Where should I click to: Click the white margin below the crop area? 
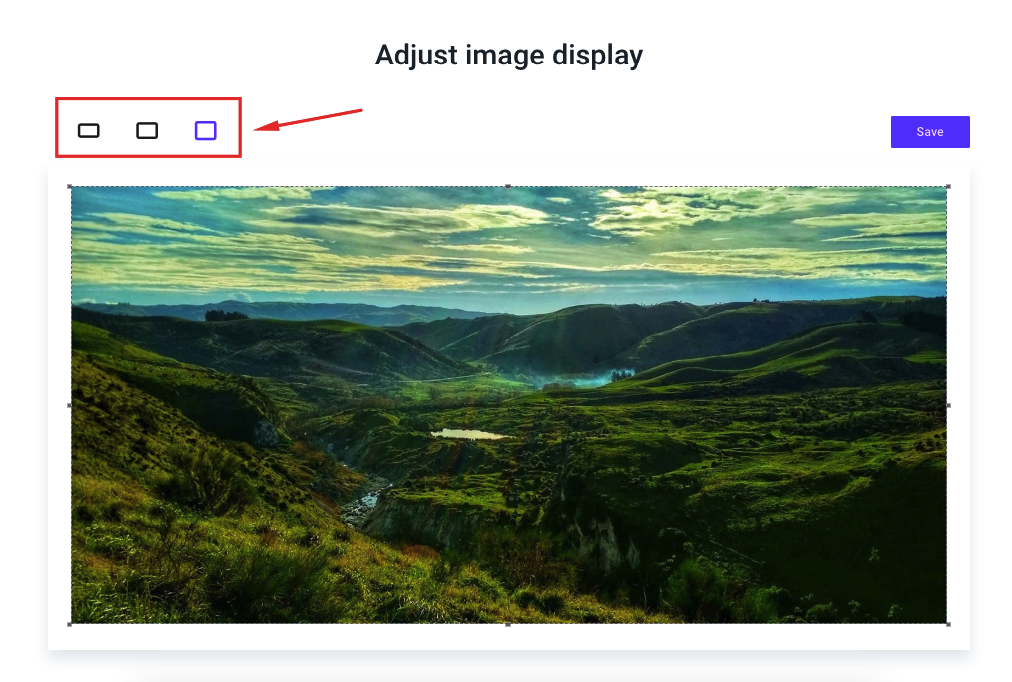tap(509, 637)
